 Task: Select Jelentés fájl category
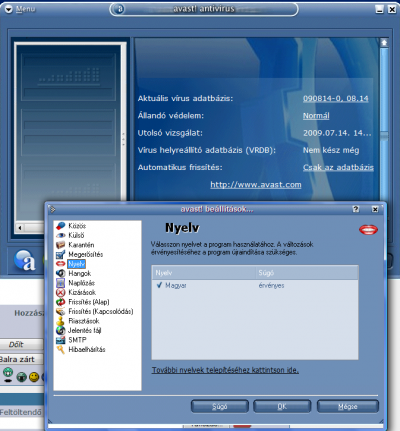tap(85, 330)
